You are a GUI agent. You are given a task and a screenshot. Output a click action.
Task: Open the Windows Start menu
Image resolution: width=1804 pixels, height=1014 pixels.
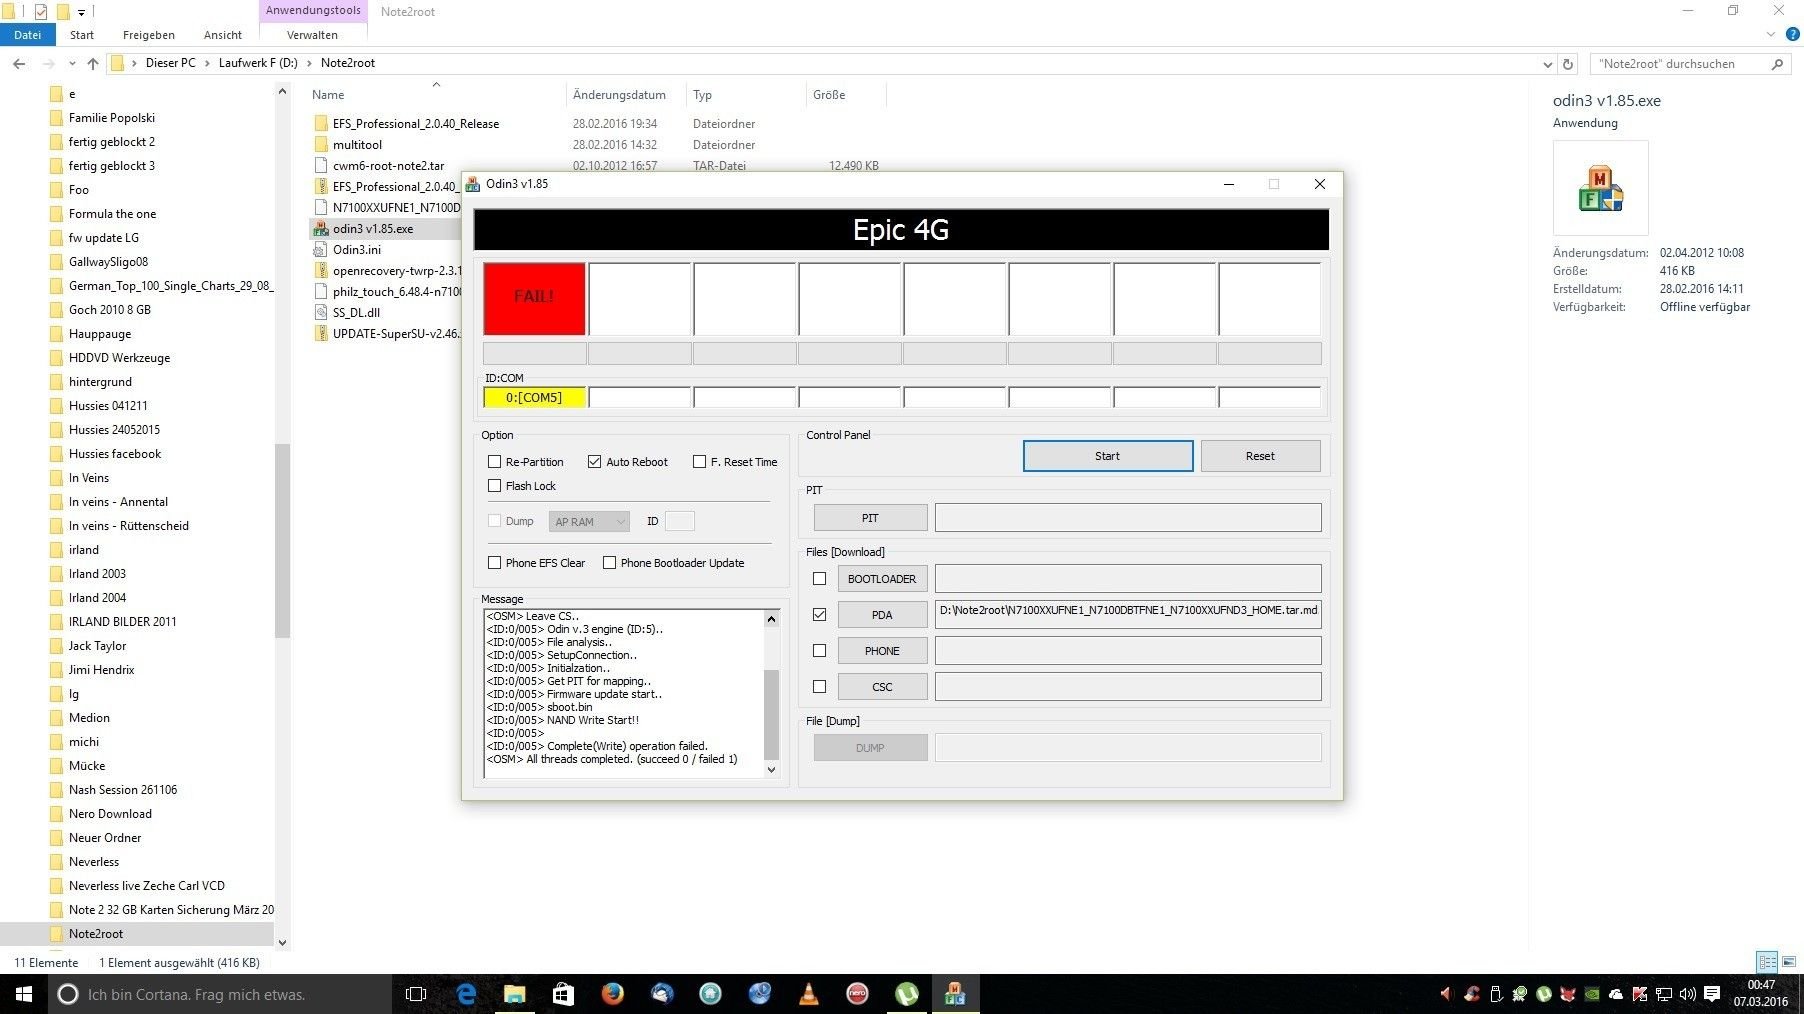click(24, 994)
